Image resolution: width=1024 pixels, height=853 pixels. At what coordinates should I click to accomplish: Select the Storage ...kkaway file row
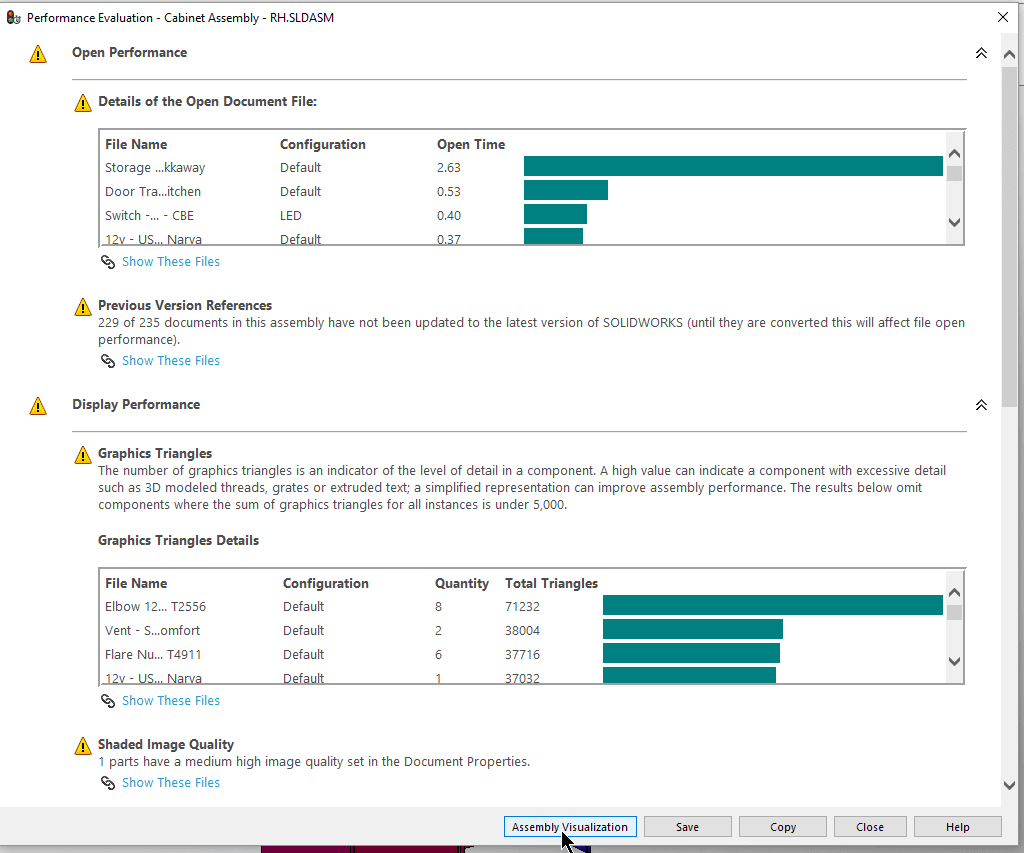coord(155,168)
